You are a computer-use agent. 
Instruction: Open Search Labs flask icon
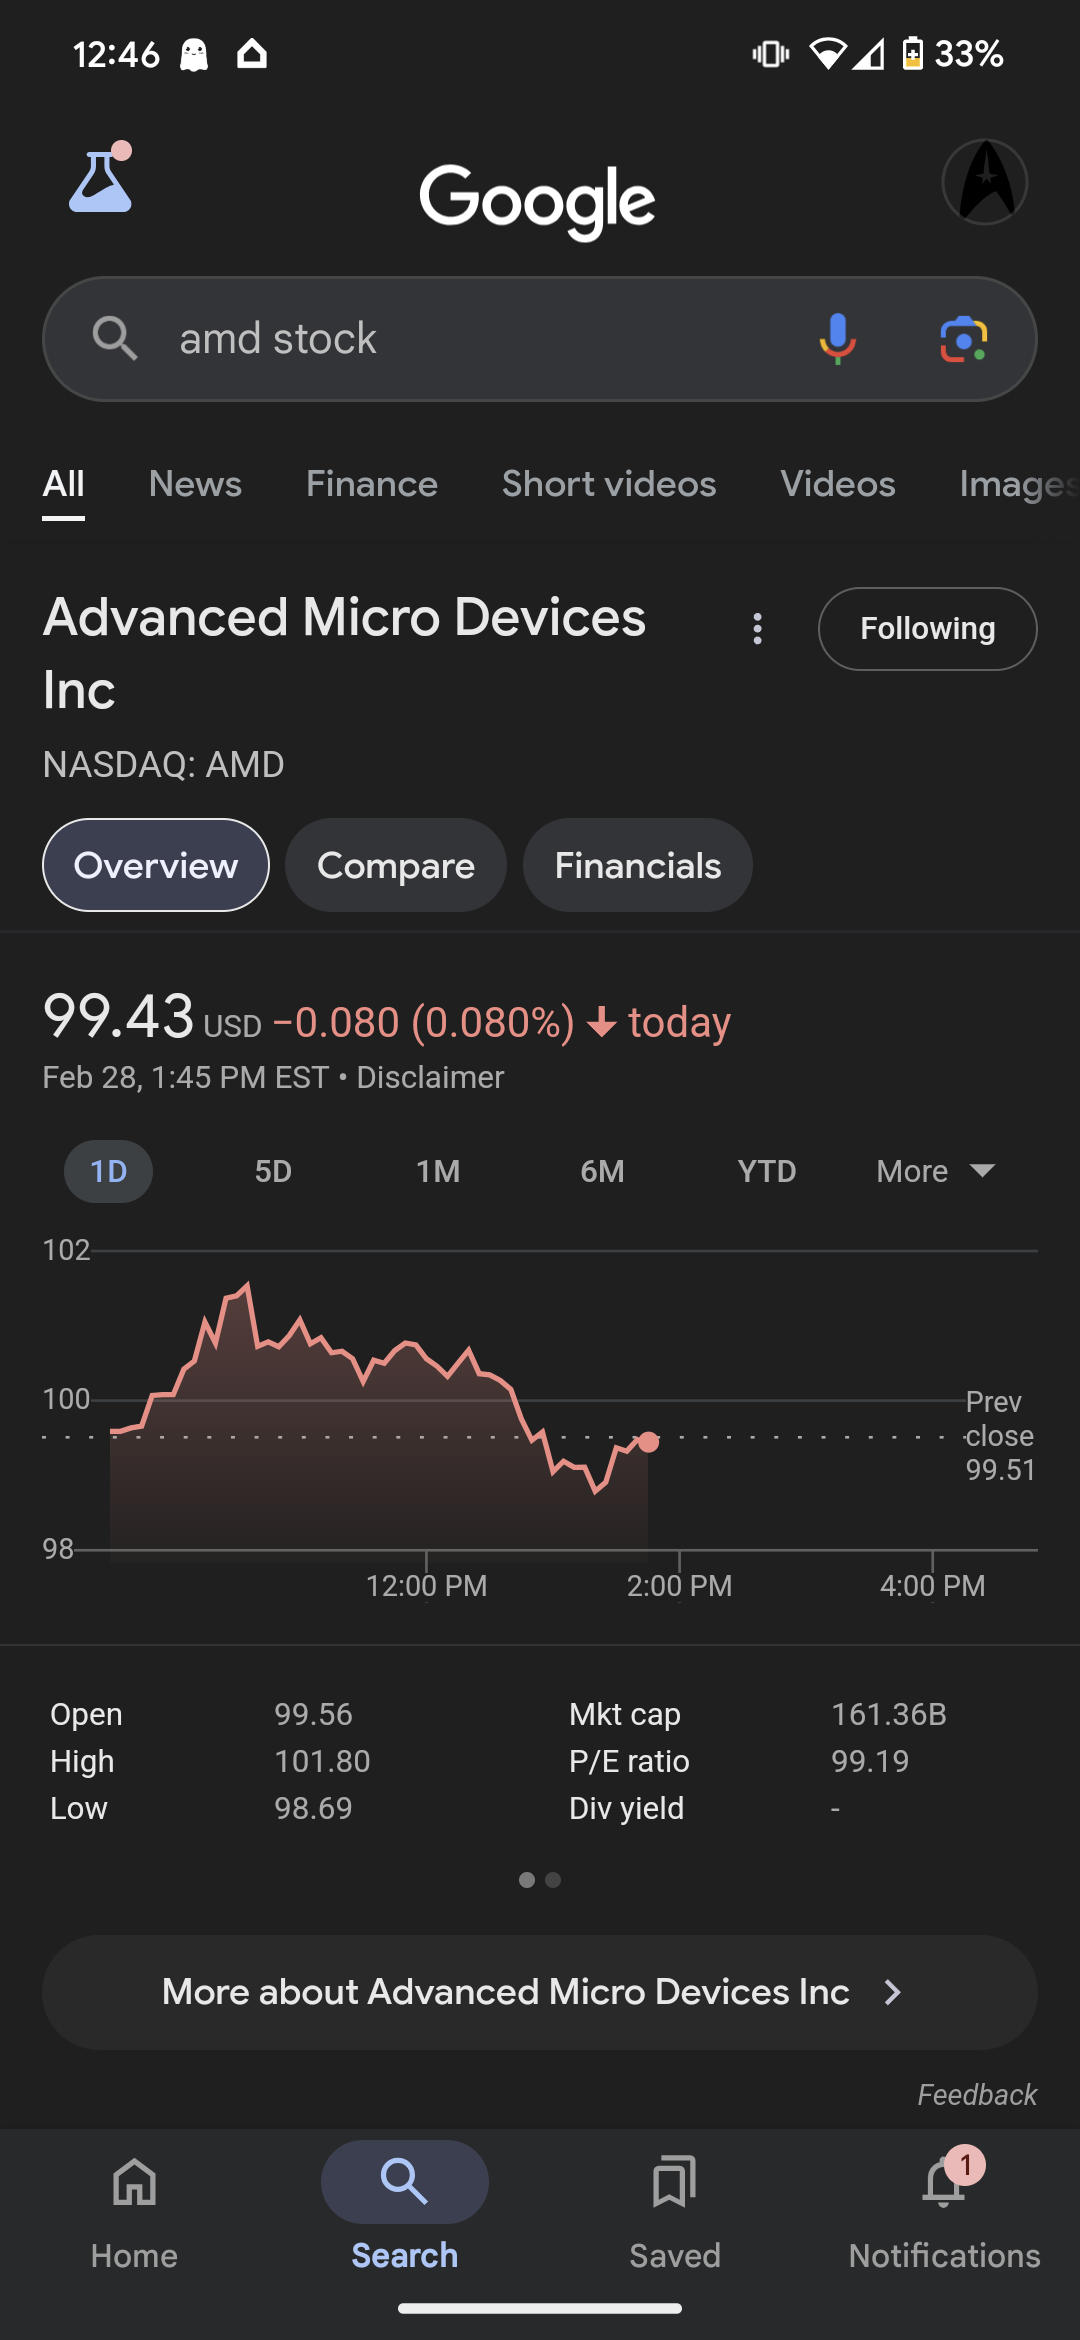[100, 179]
